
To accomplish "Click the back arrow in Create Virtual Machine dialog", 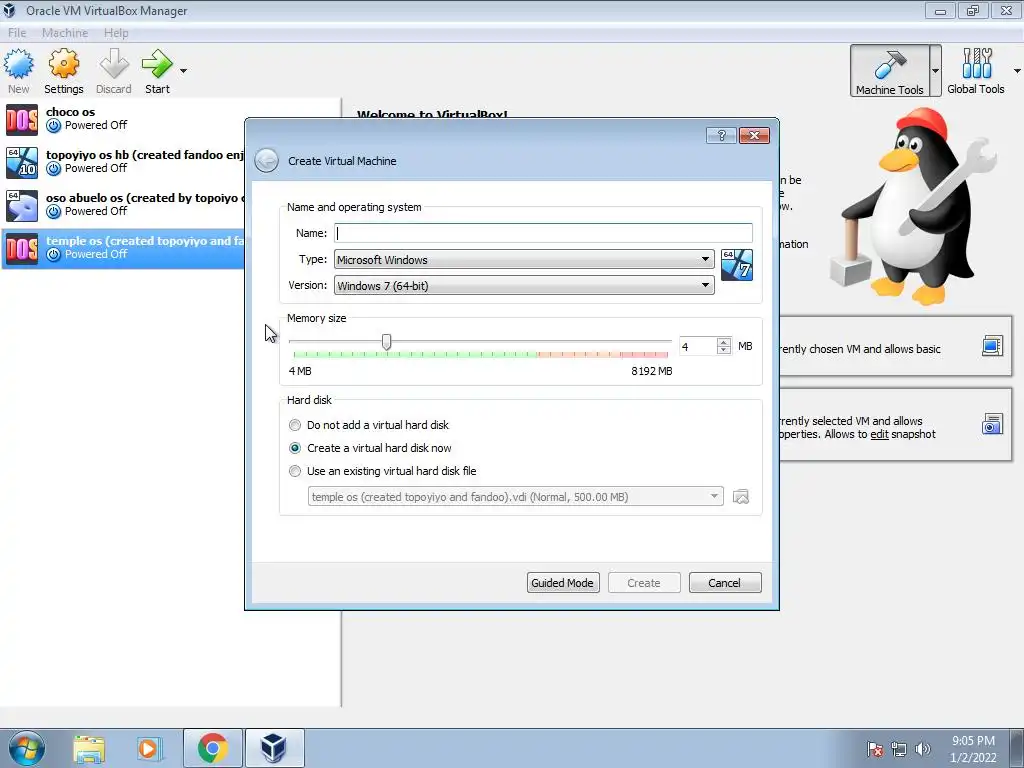I will click(x=266, y=161).
